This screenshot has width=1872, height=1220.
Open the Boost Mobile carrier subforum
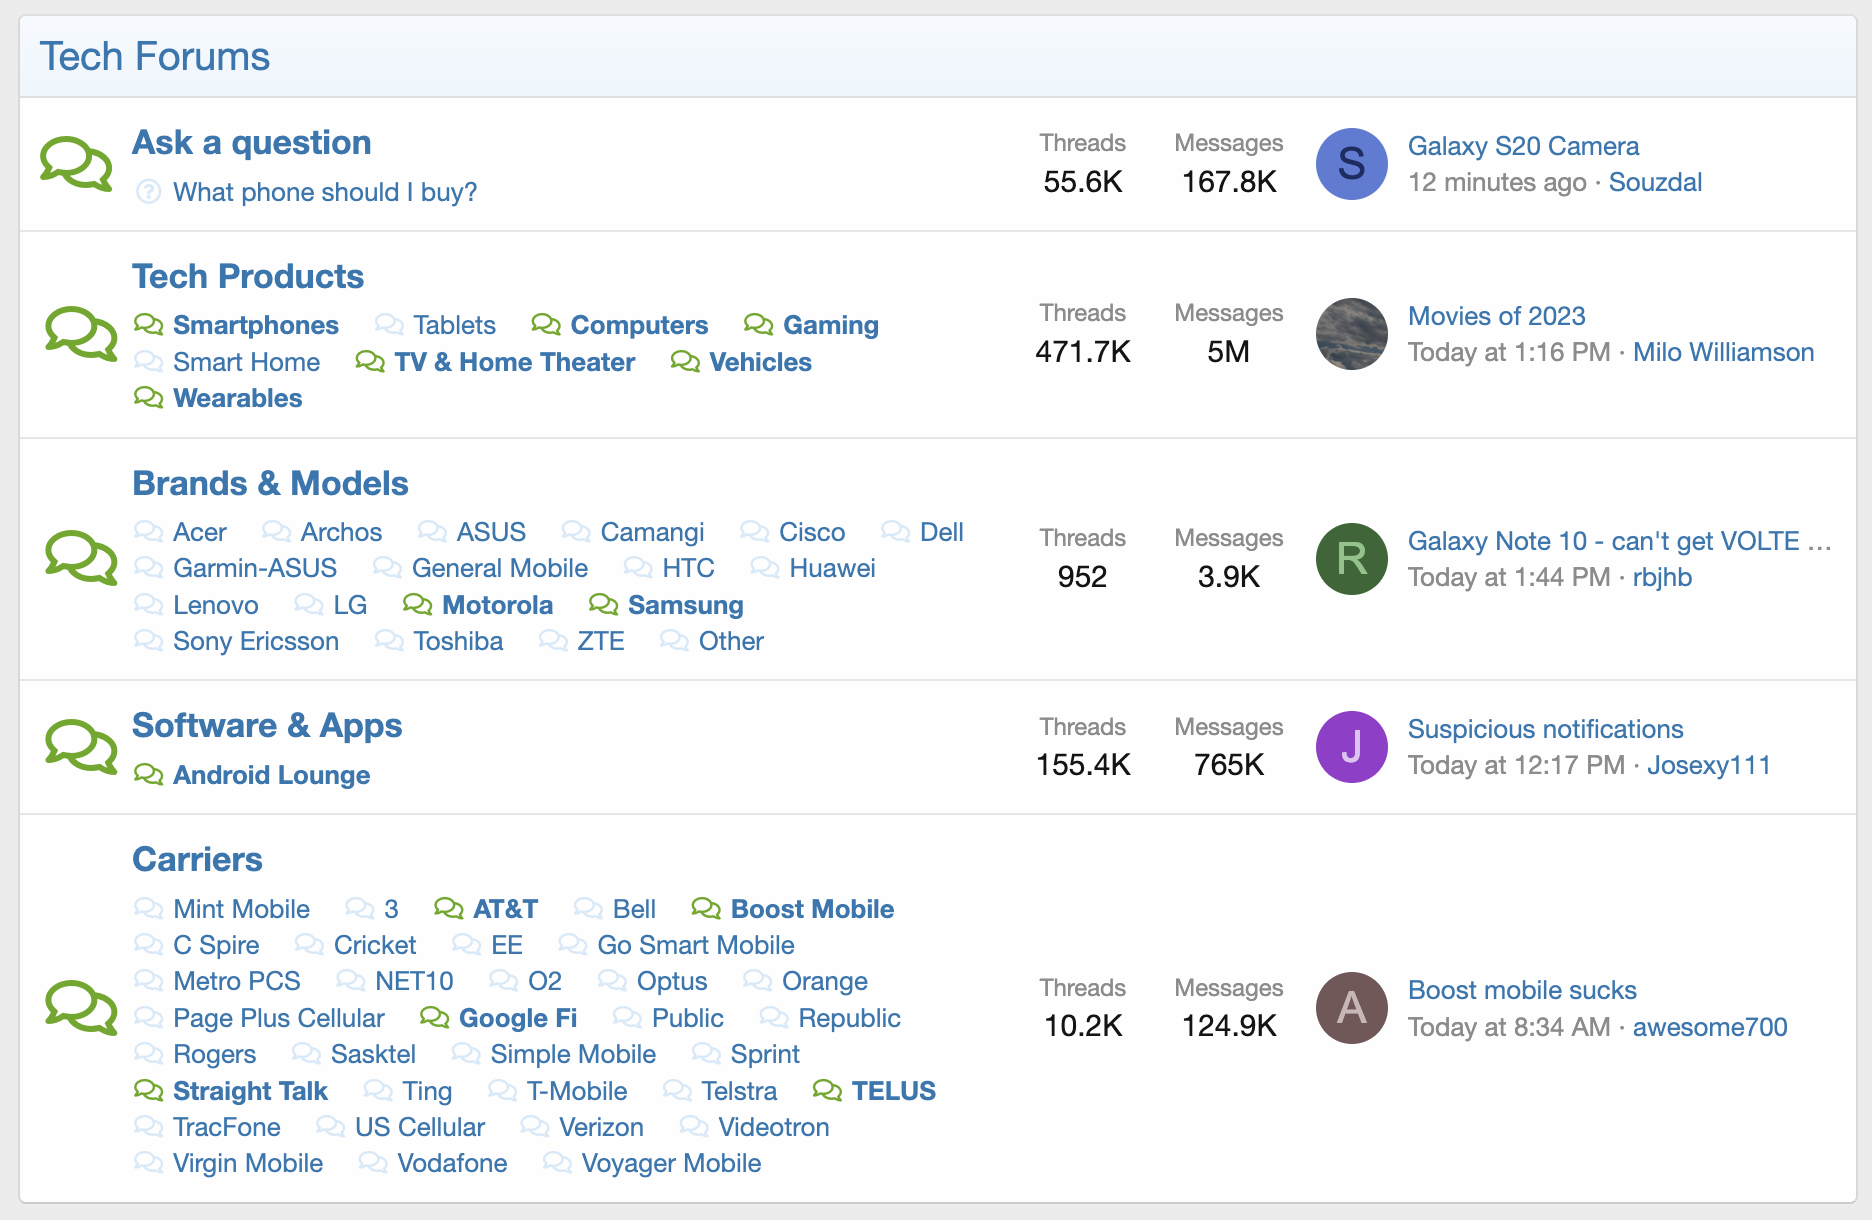(x=812, y=909)
